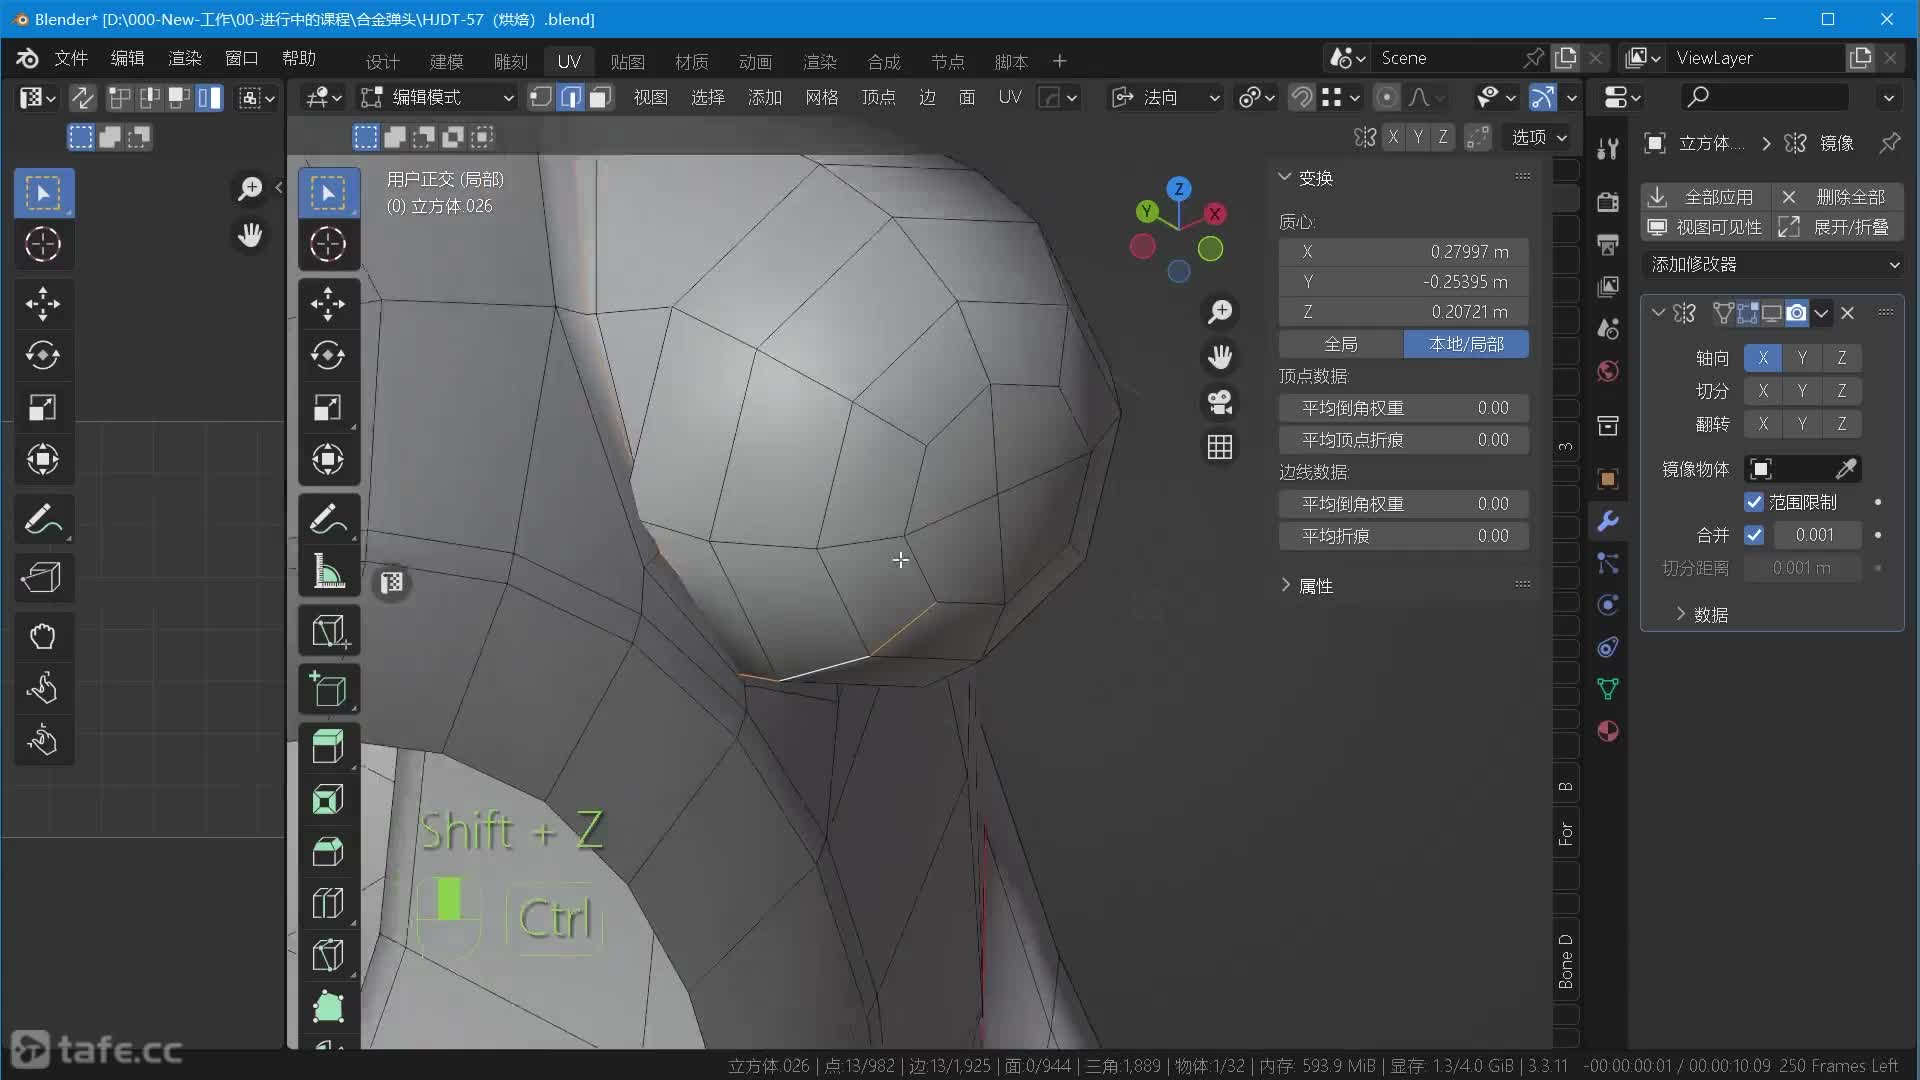Select the Rotate tool in UV editor
This screenshot has width=1920, height=1080.
tap(43, 356)
